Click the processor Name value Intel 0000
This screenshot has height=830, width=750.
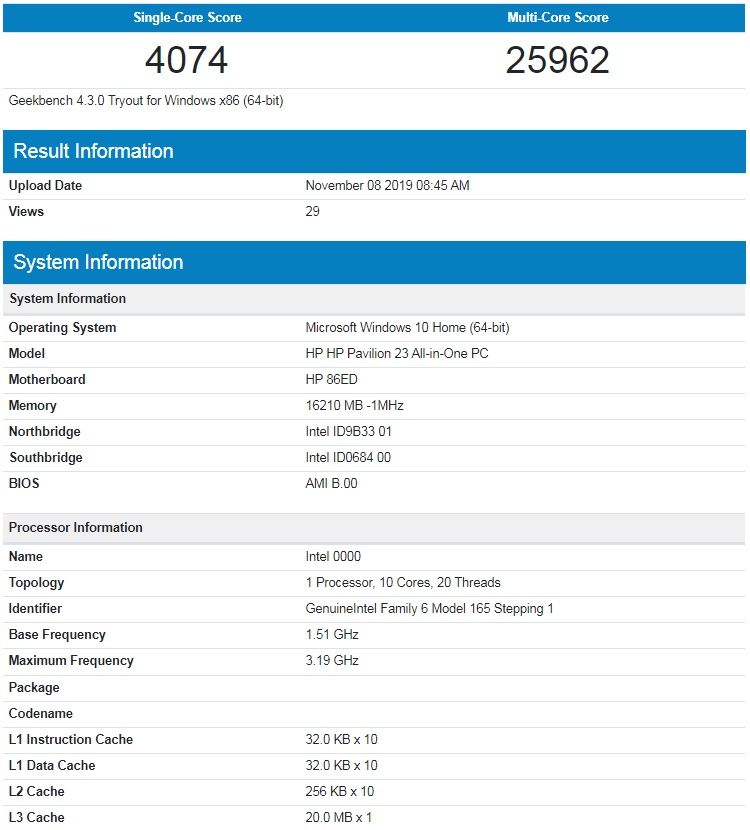pyautogui.click(x=333, y=556)
